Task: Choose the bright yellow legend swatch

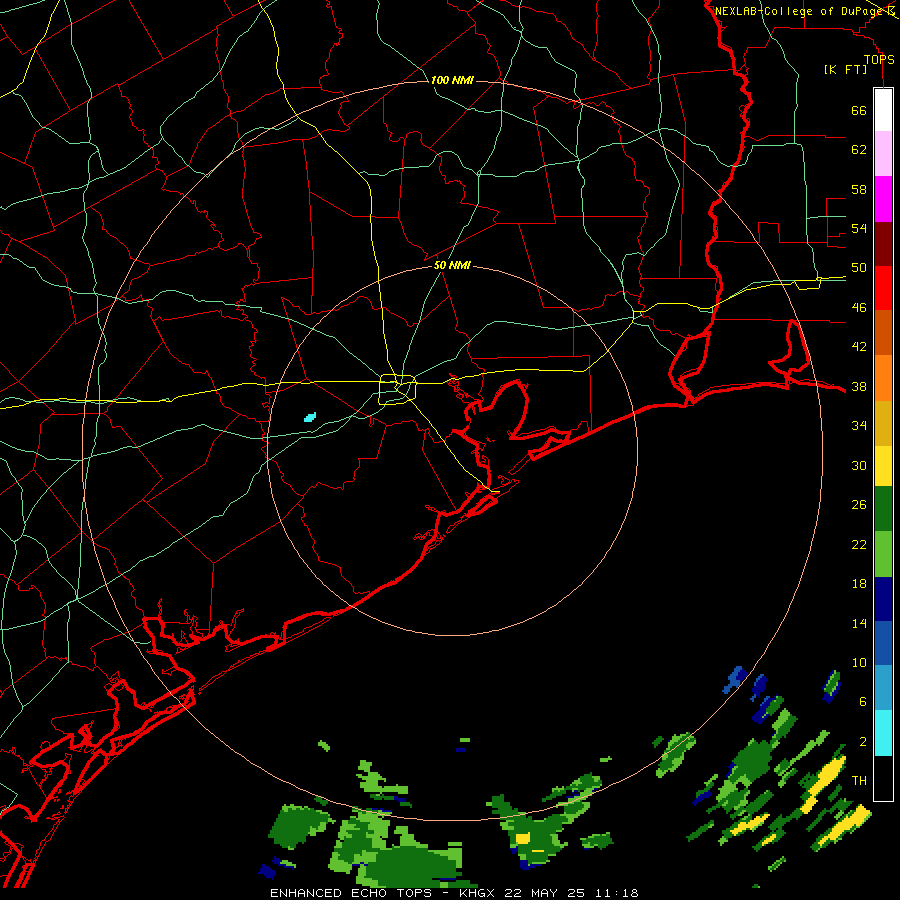Action: (883, 466)
